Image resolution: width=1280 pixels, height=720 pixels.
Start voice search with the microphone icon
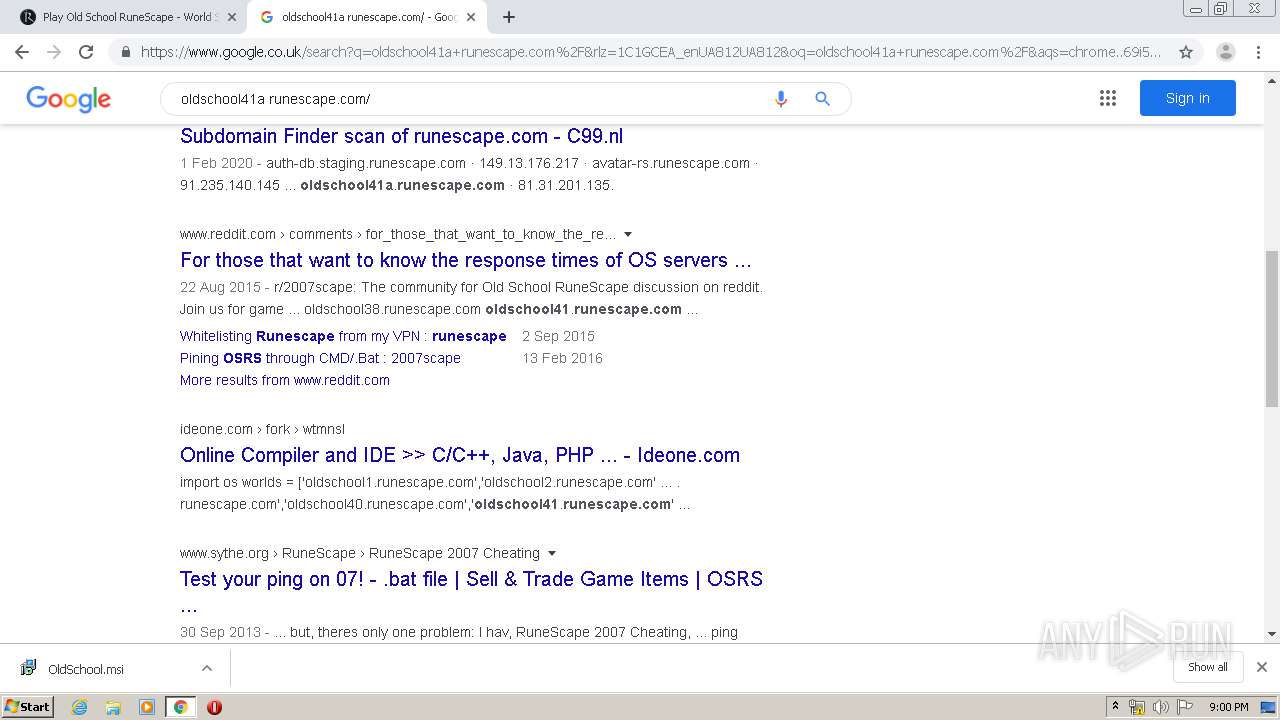(x=781, y=99)
